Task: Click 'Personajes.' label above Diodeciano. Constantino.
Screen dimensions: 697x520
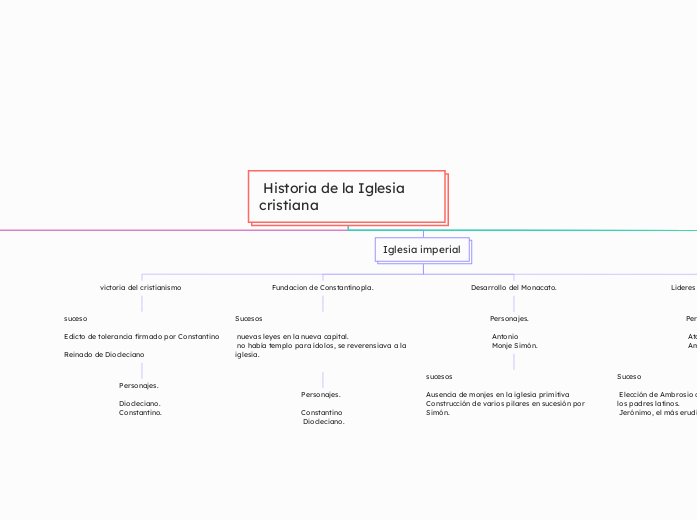Action: tap(139, 385)
